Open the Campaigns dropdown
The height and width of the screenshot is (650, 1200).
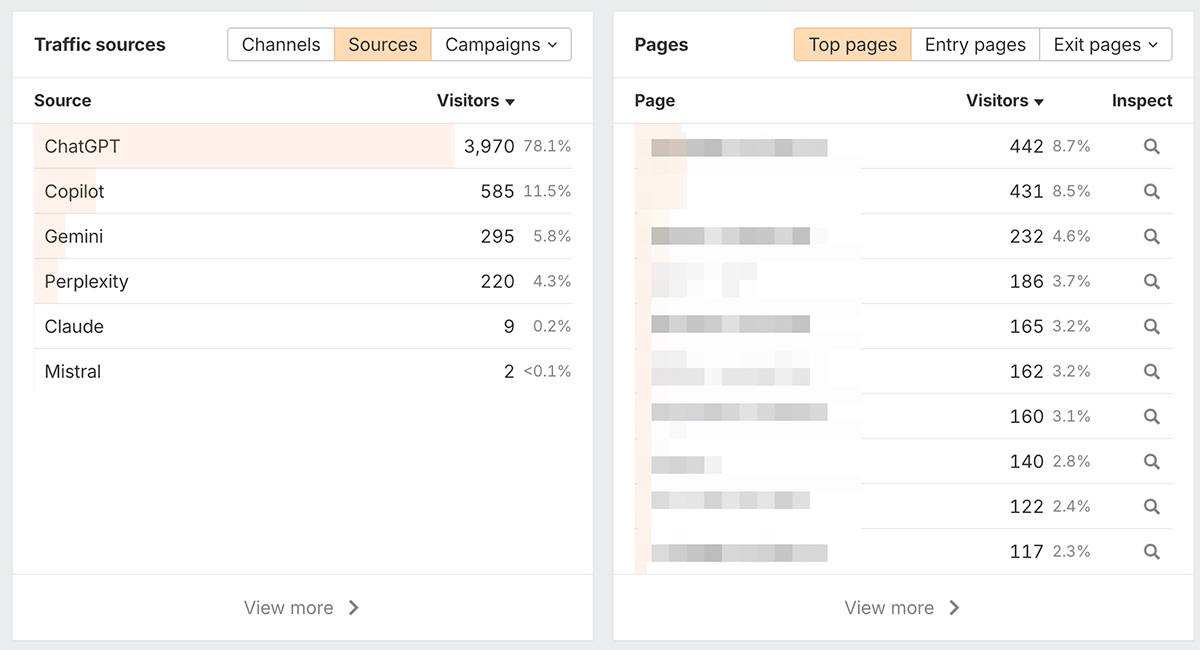(501, 45)
